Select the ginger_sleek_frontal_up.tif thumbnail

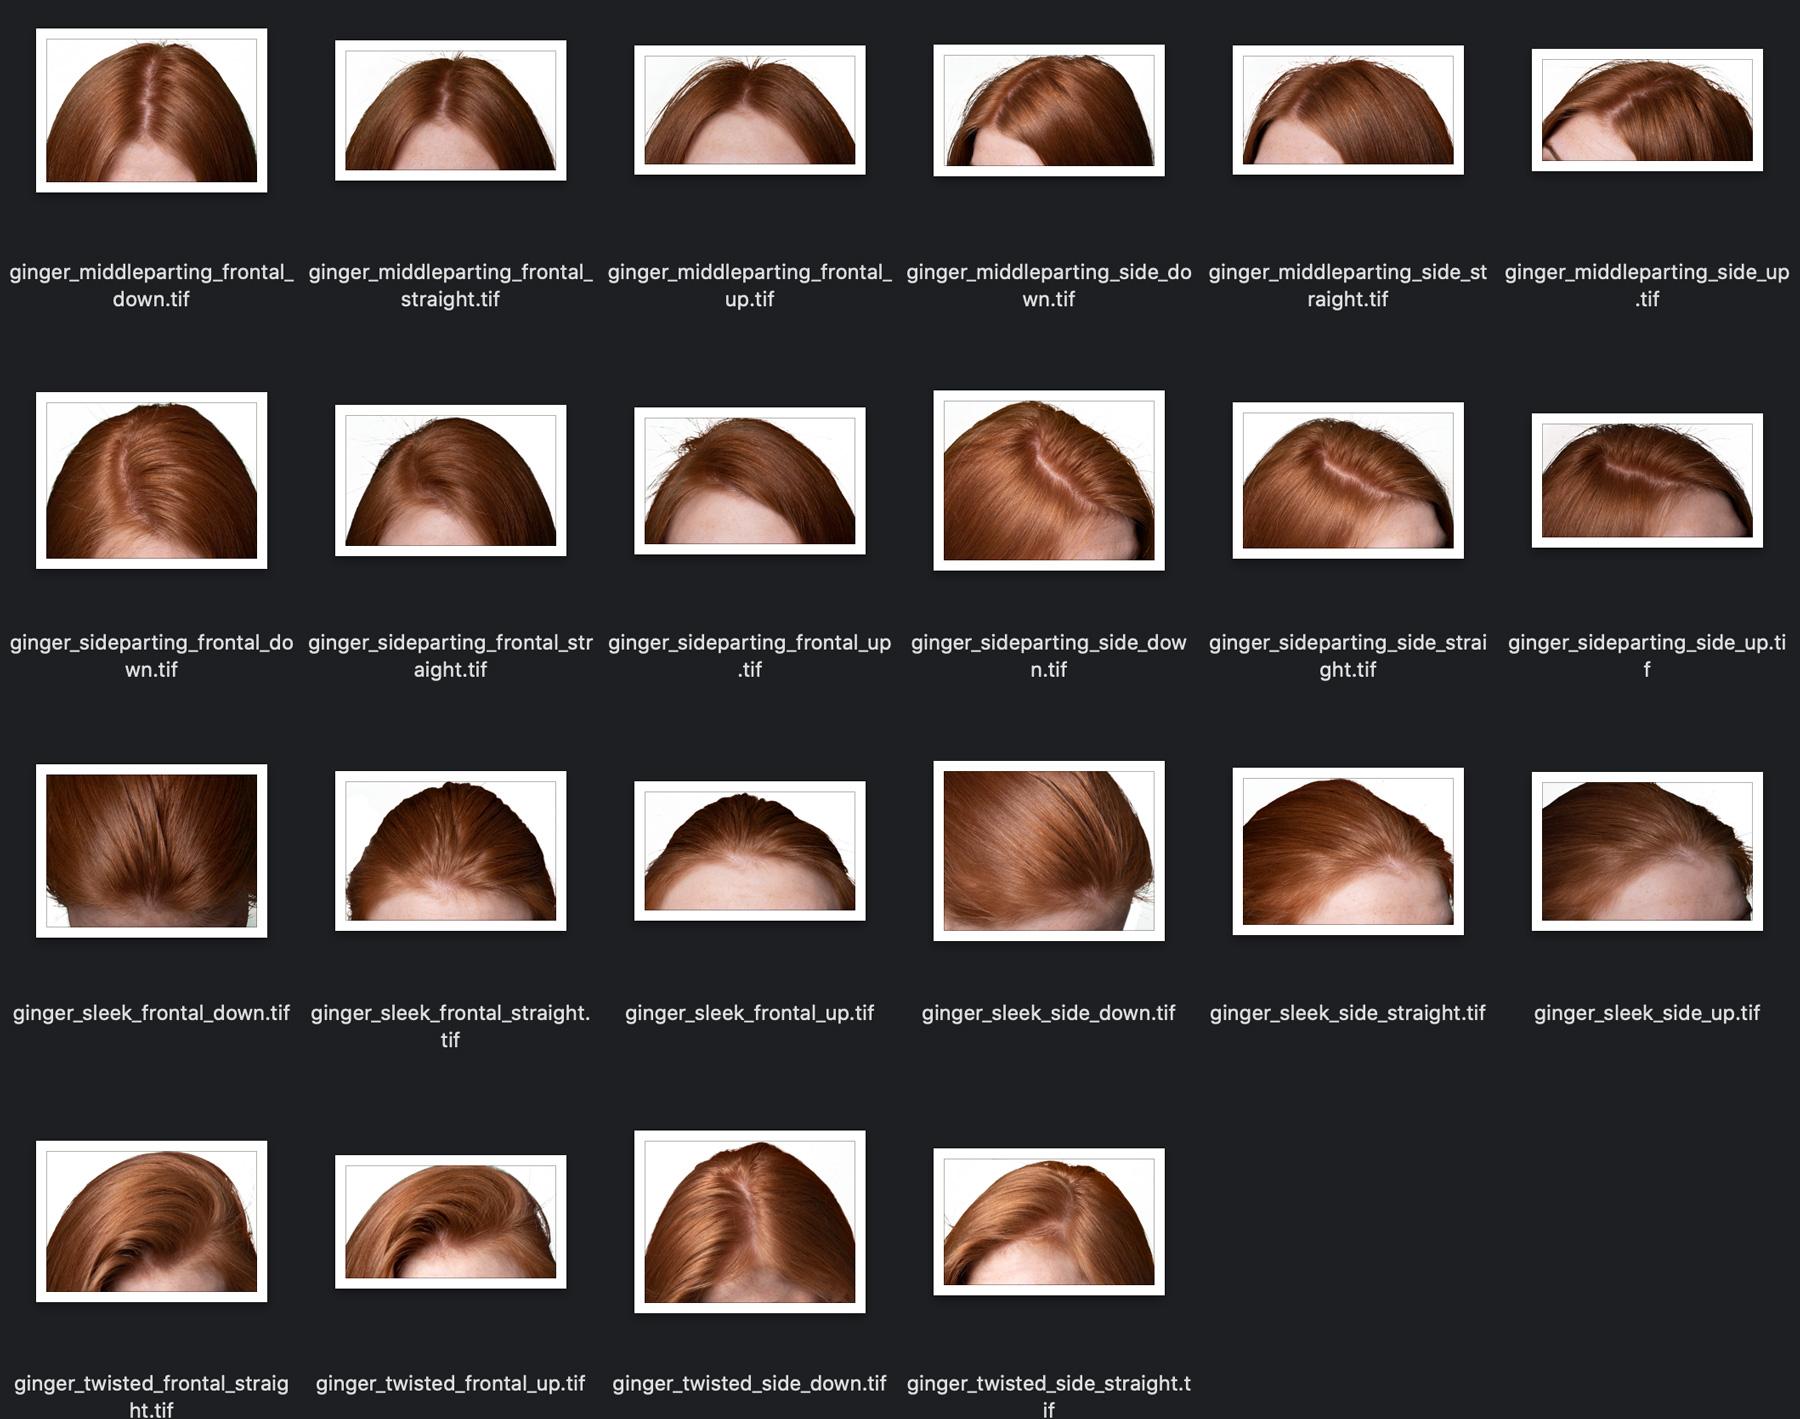[749, 851]
